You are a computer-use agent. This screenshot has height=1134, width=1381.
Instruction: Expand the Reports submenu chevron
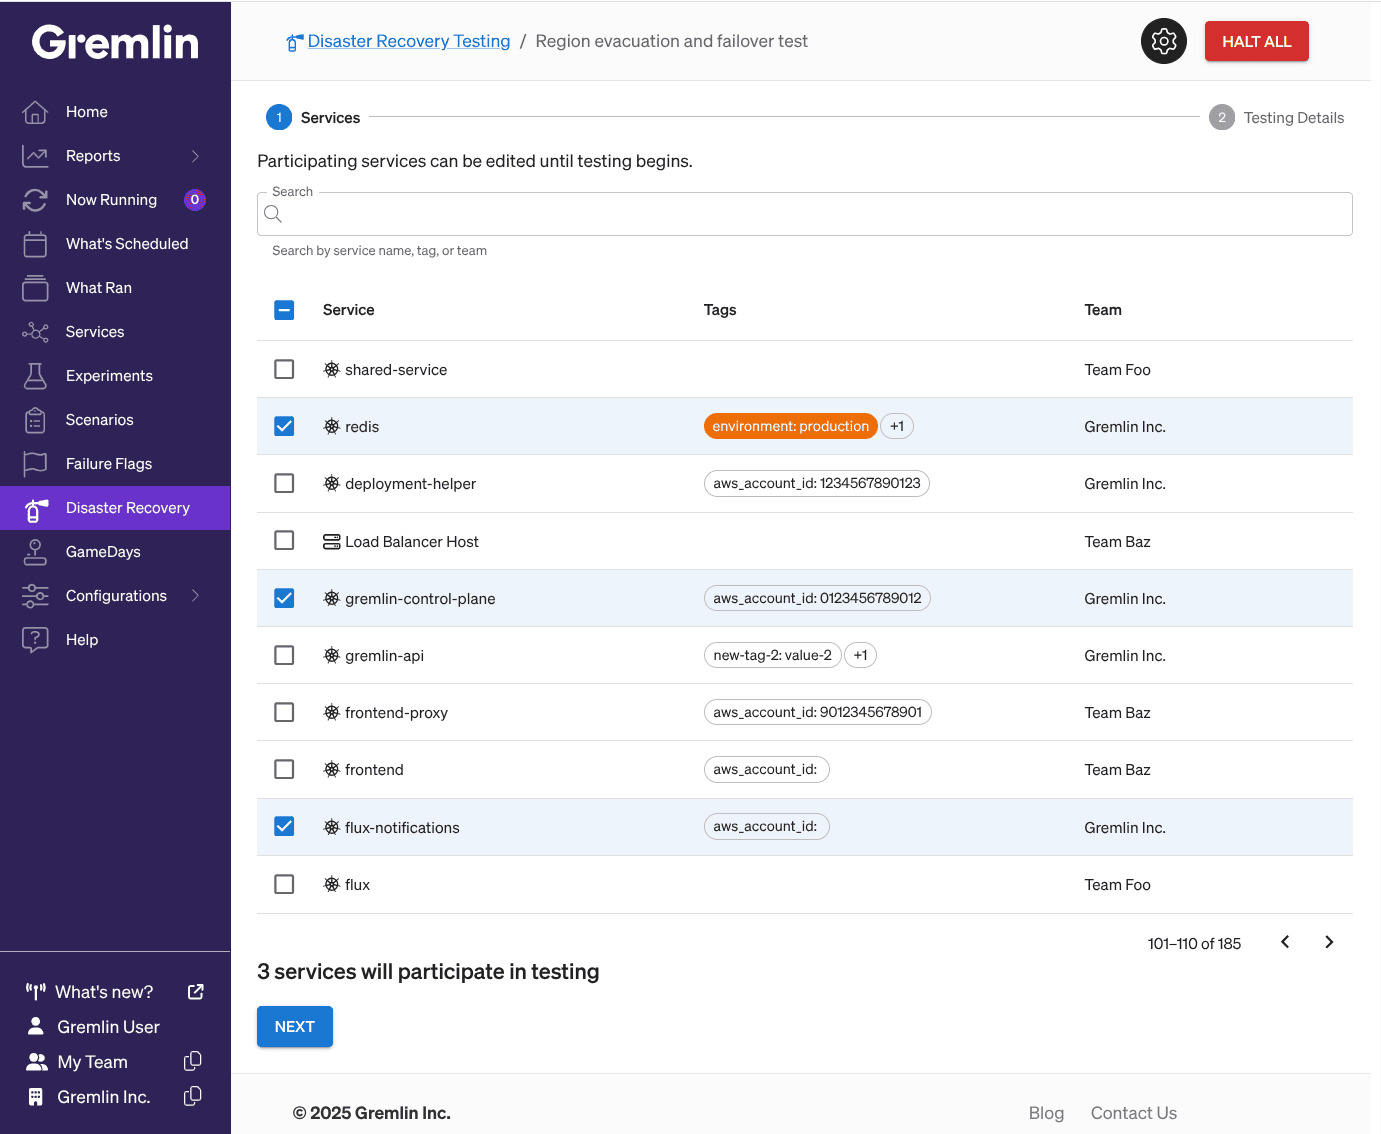[x=195, y=156]
